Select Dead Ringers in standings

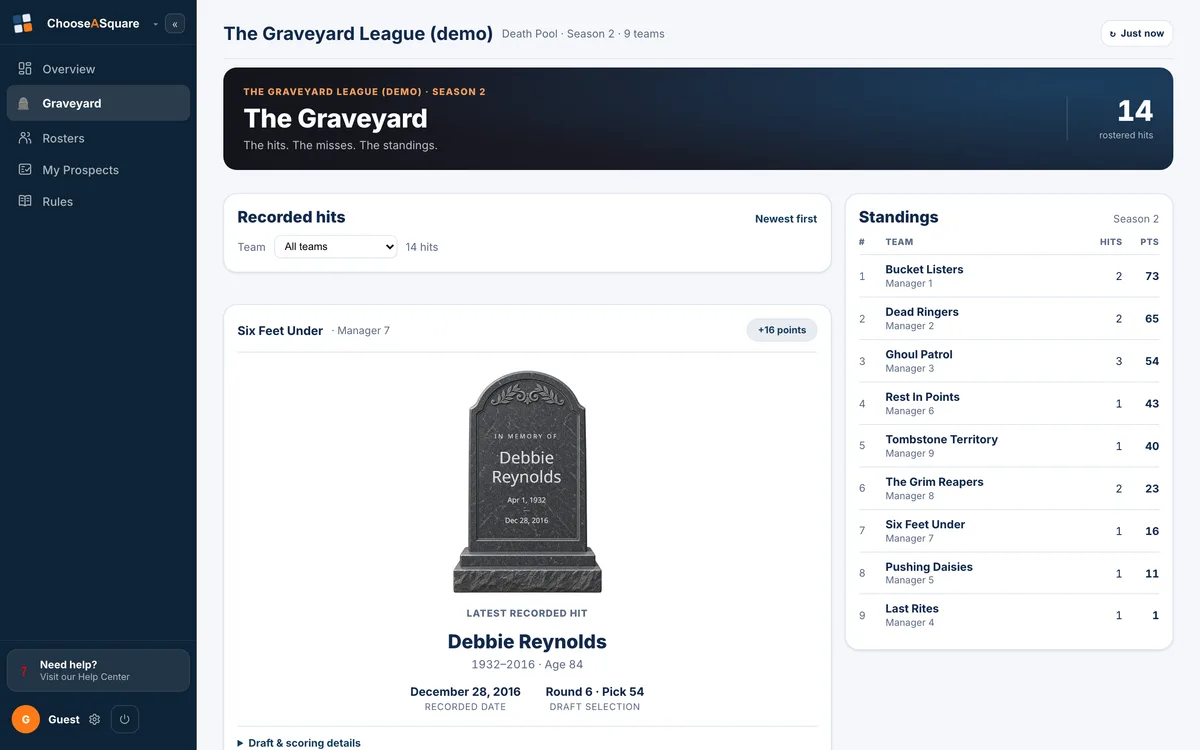pos(922,312)
